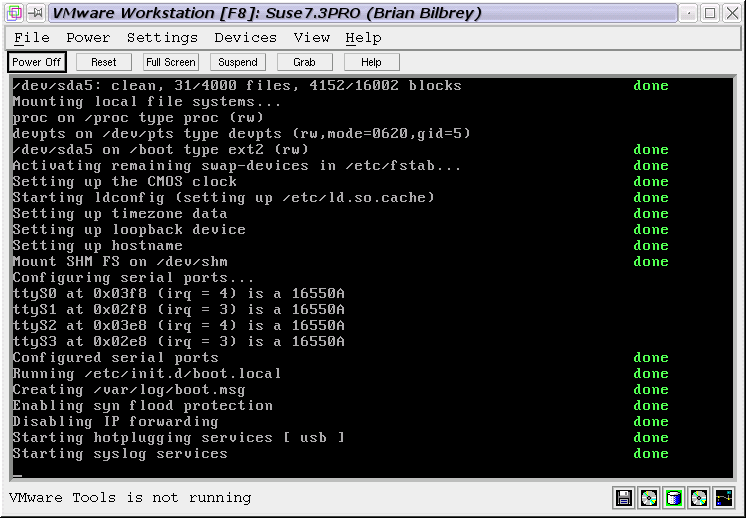
Task: Switch VM to Full Screen
Action: pyautogui.click(x=170, y=62)
